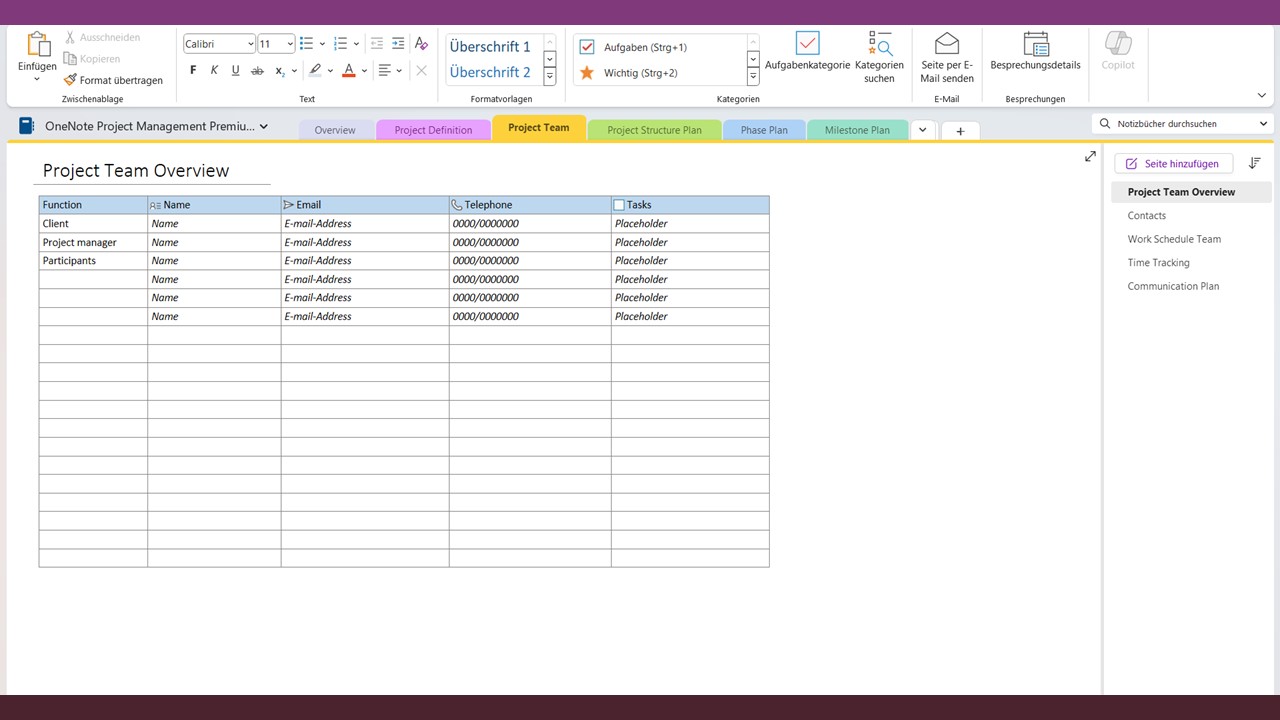
Task: Show more section tabs chevron
Action: click(922, 130)
